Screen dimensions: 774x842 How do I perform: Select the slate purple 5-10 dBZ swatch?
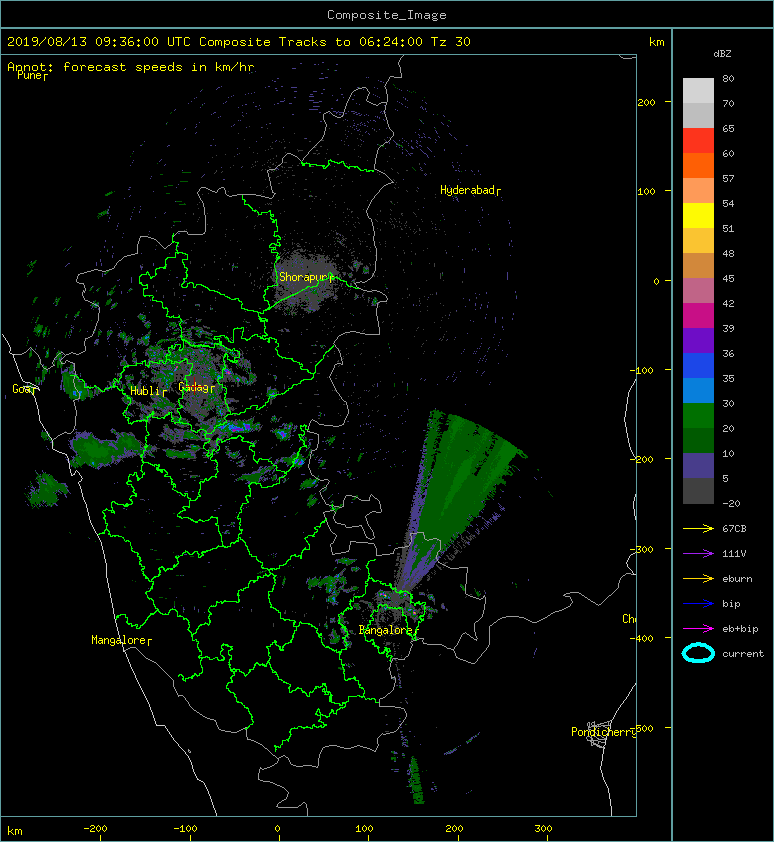point(698,465)
